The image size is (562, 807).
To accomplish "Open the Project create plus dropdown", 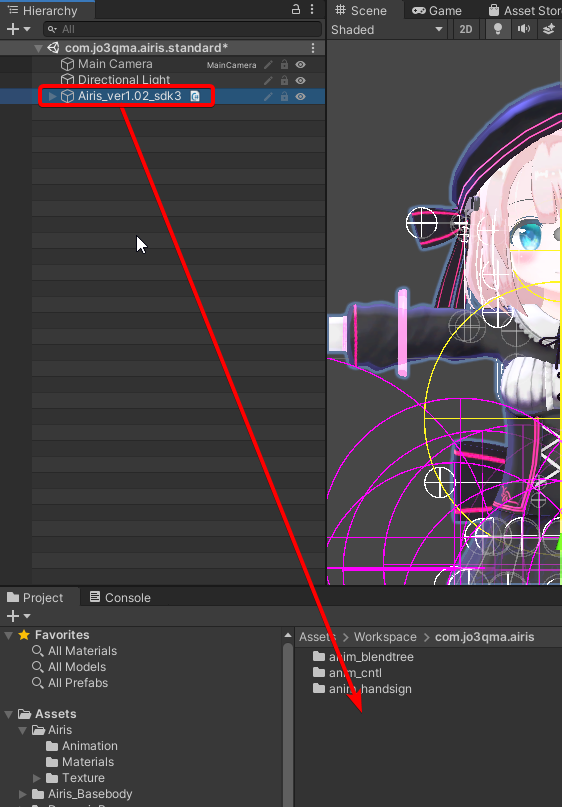I will [19, 616].
